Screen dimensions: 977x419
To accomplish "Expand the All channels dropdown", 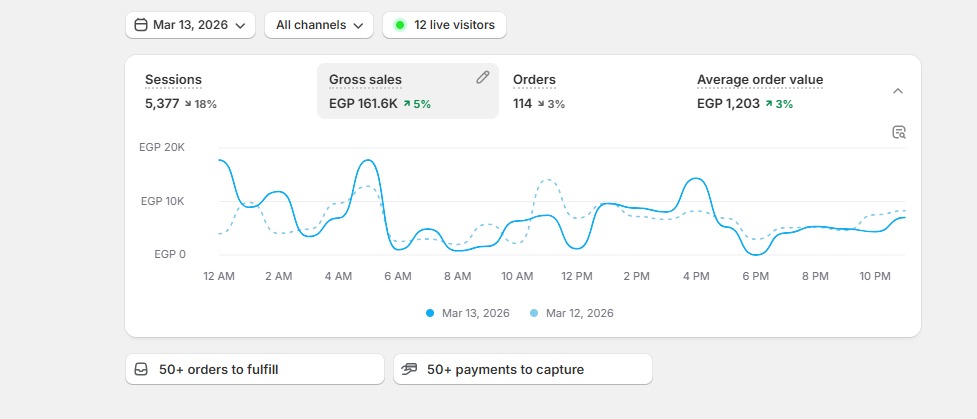I will pyautogui.click(x=319, y=25).
